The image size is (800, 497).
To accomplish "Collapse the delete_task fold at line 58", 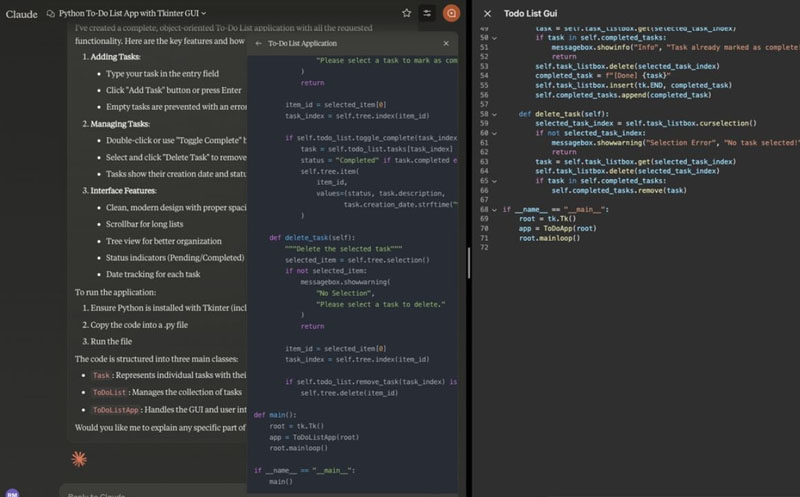I will 494,114.
